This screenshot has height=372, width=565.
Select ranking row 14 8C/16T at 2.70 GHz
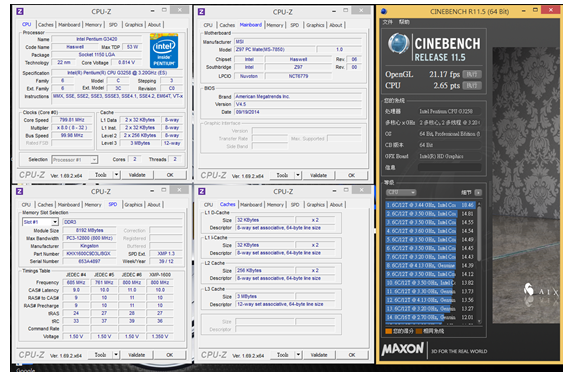430,317
